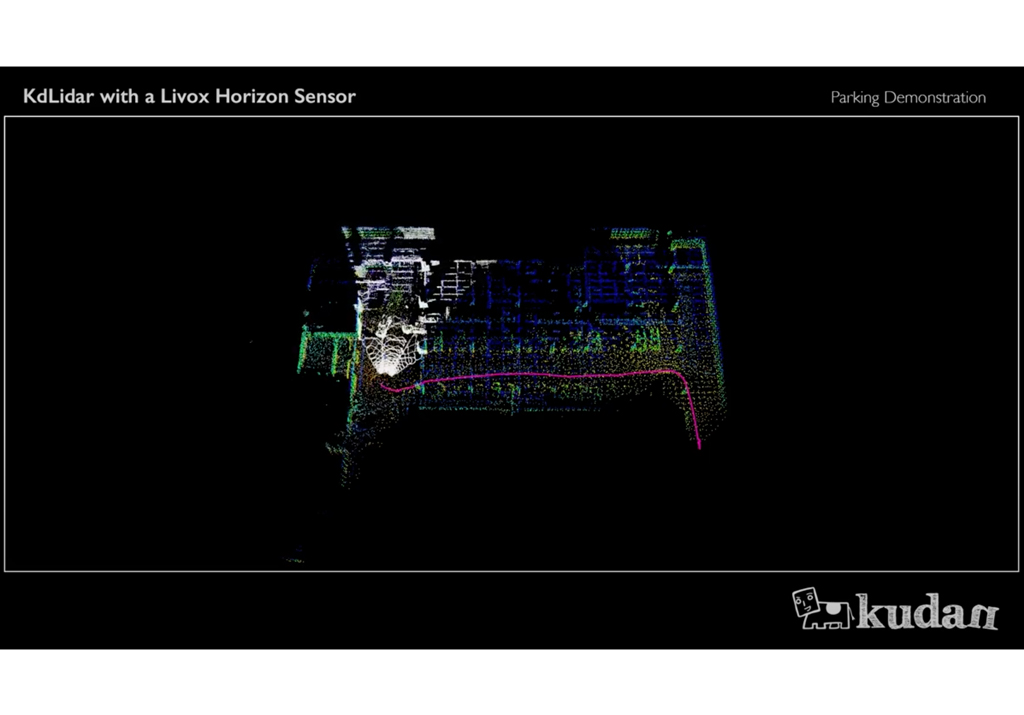This screenshot has height=715, width=1024.
Task: Click the Kudan robot mascot icon
Action: coord(822,607)
